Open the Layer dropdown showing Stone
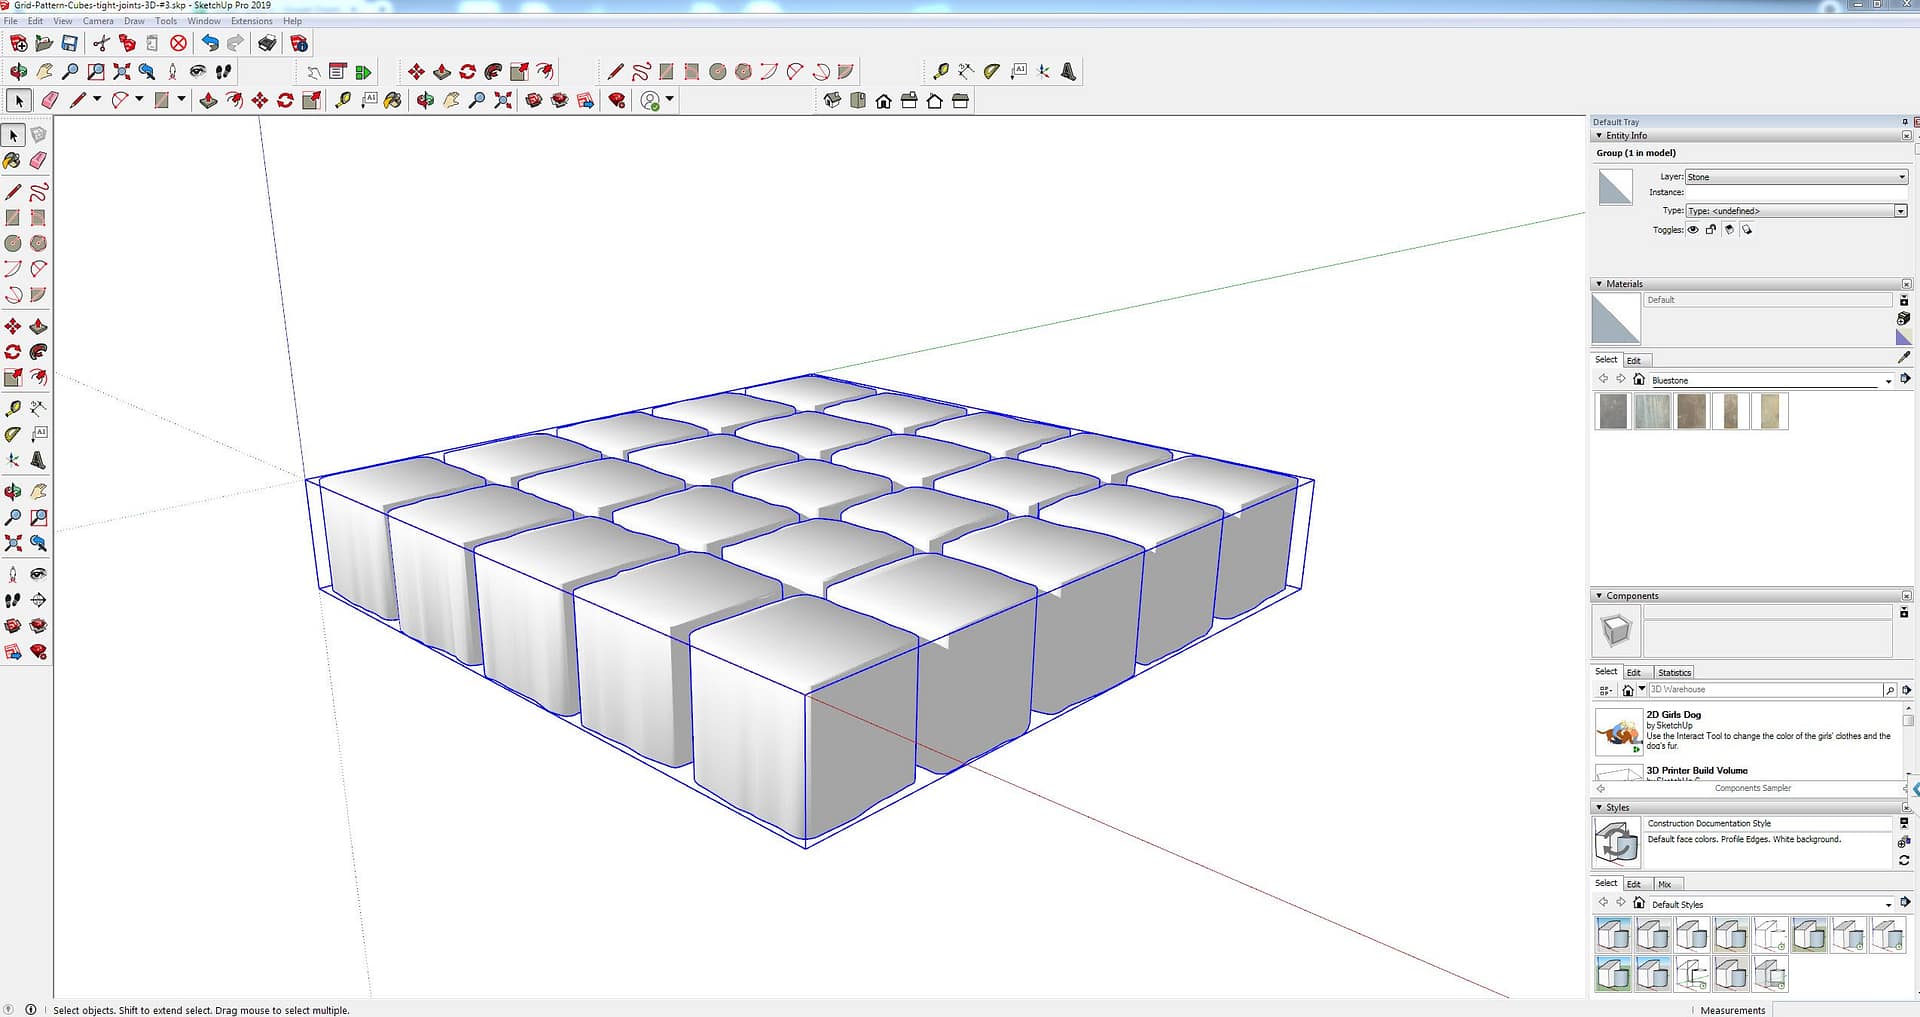Screen dimensions: 1920x1017 coord(1797,177)
